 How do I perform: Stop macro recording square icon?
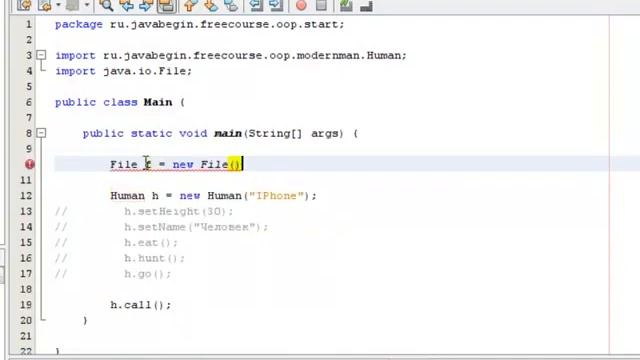pyautogui.click(x=322, y=5)
